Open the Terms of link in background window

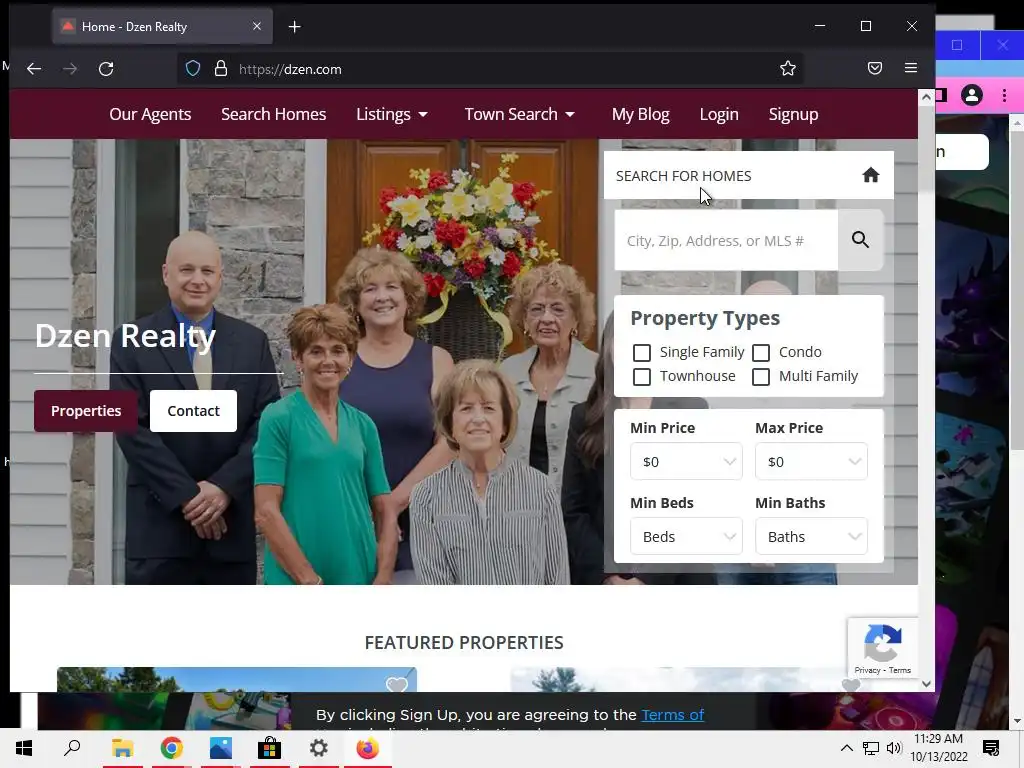pos(673,714)
